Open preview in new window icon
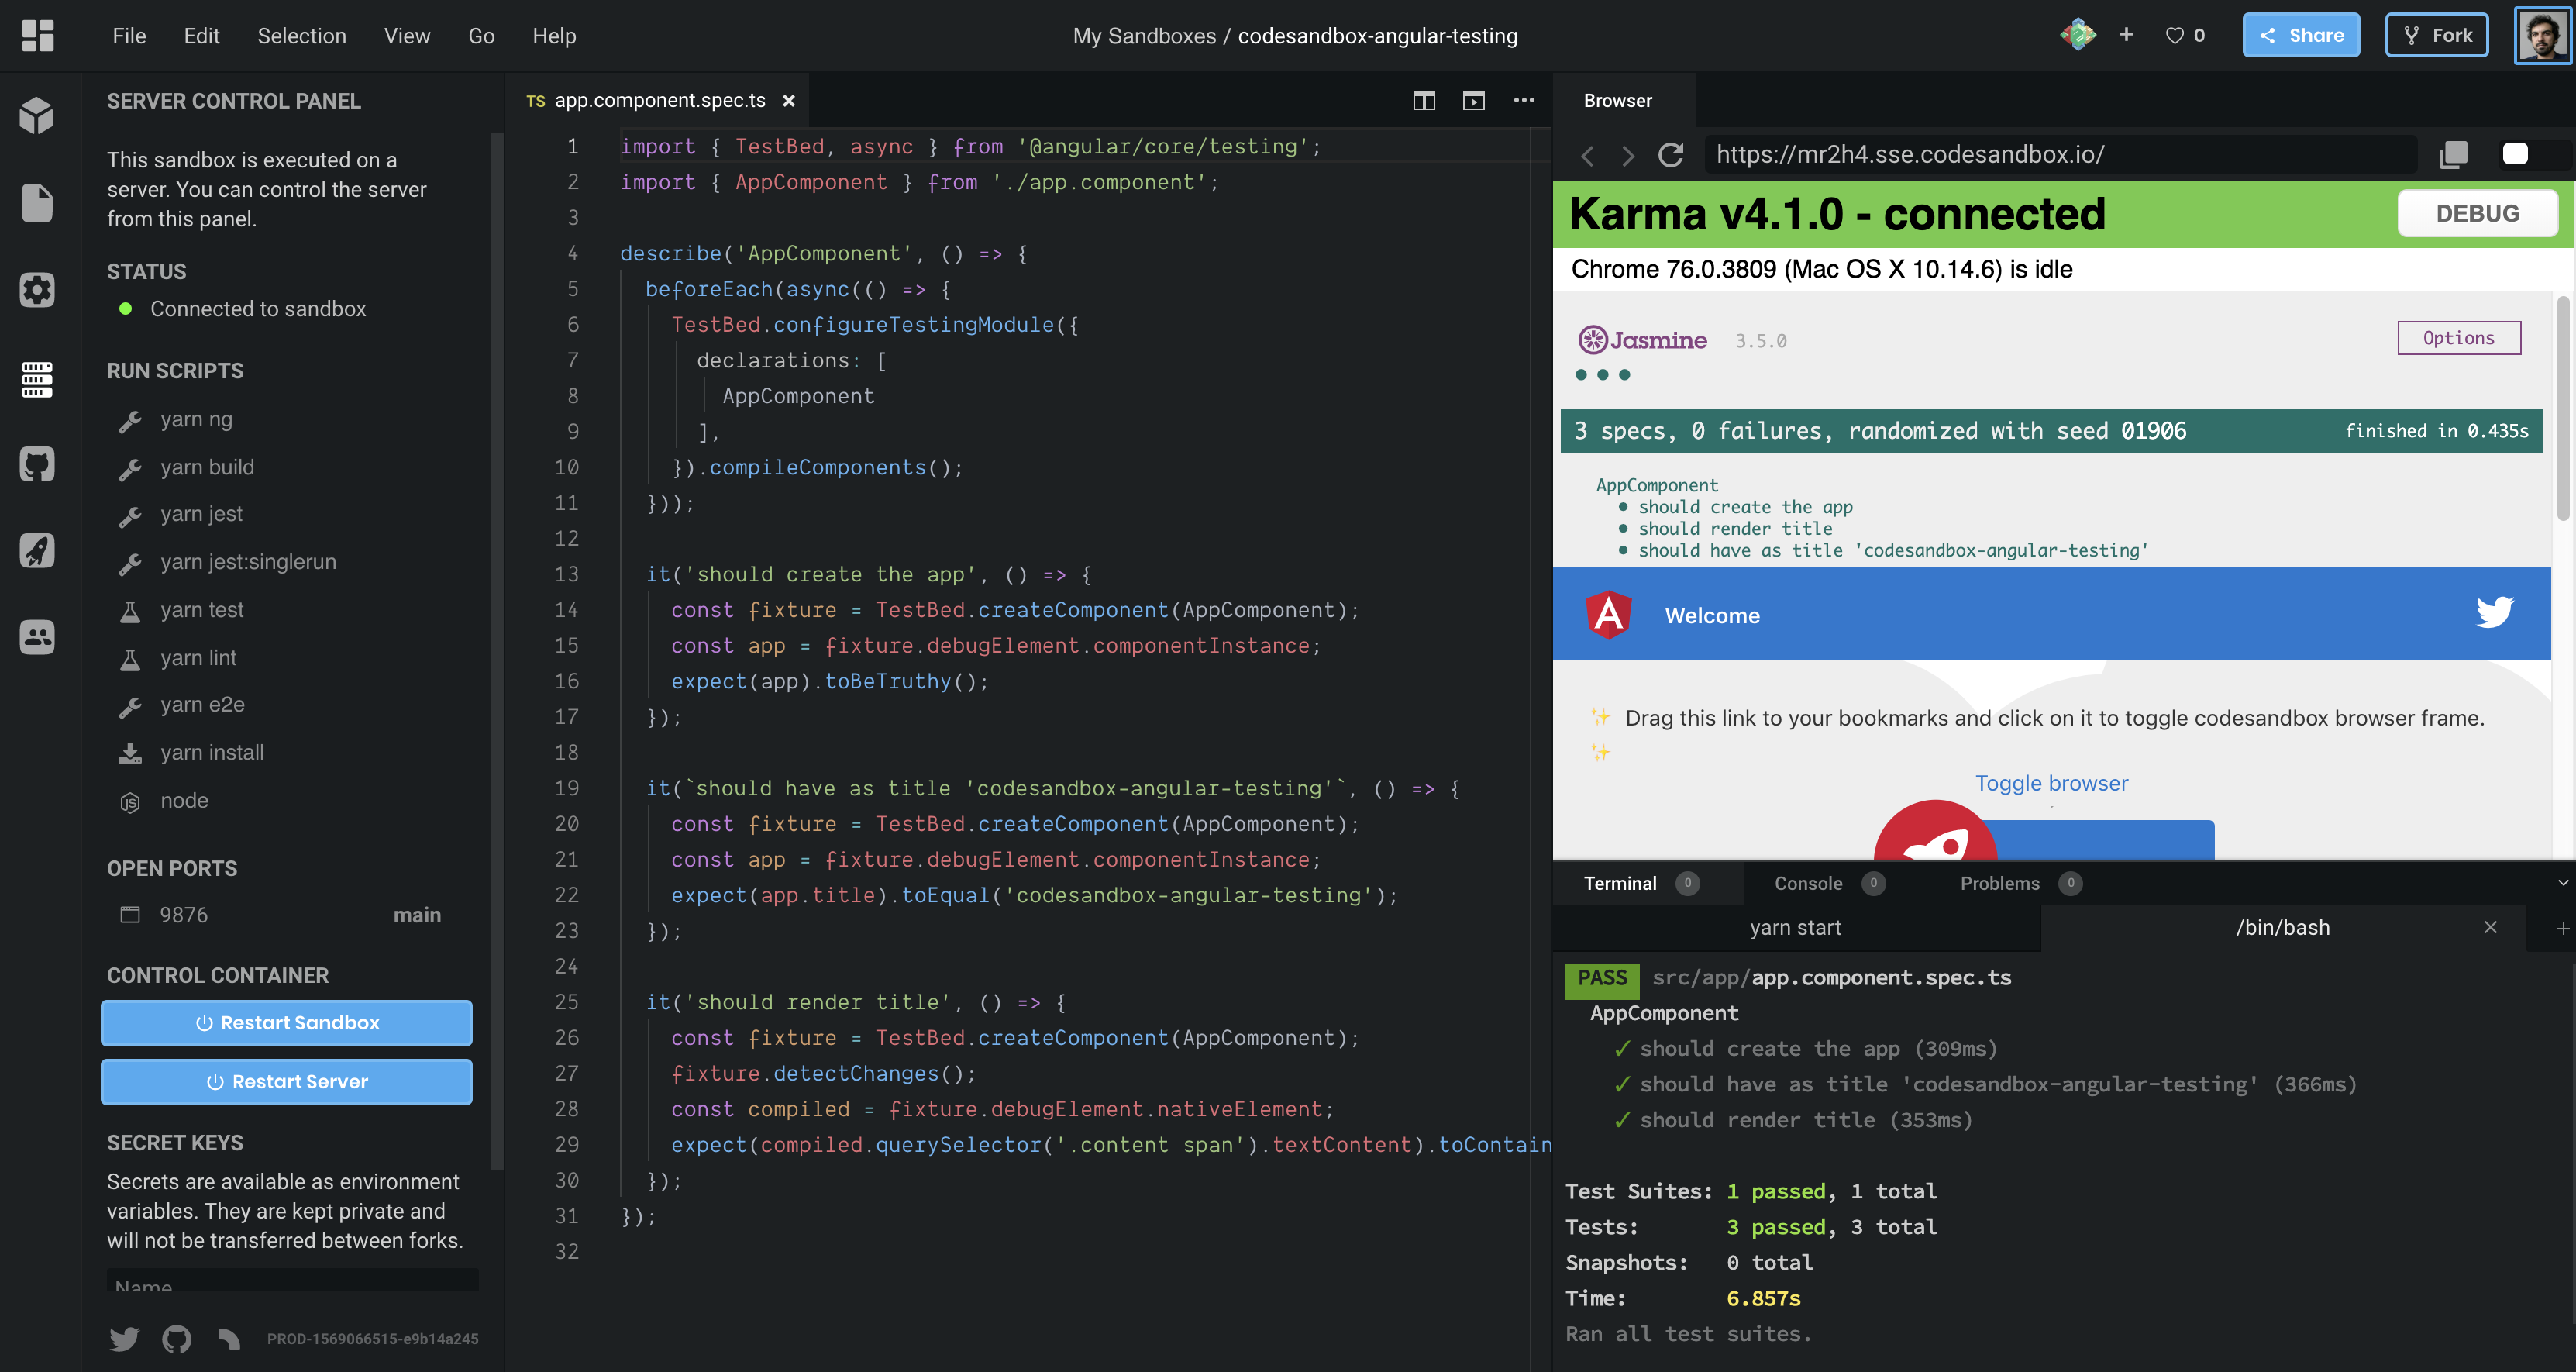 (x=2453, y=155)
